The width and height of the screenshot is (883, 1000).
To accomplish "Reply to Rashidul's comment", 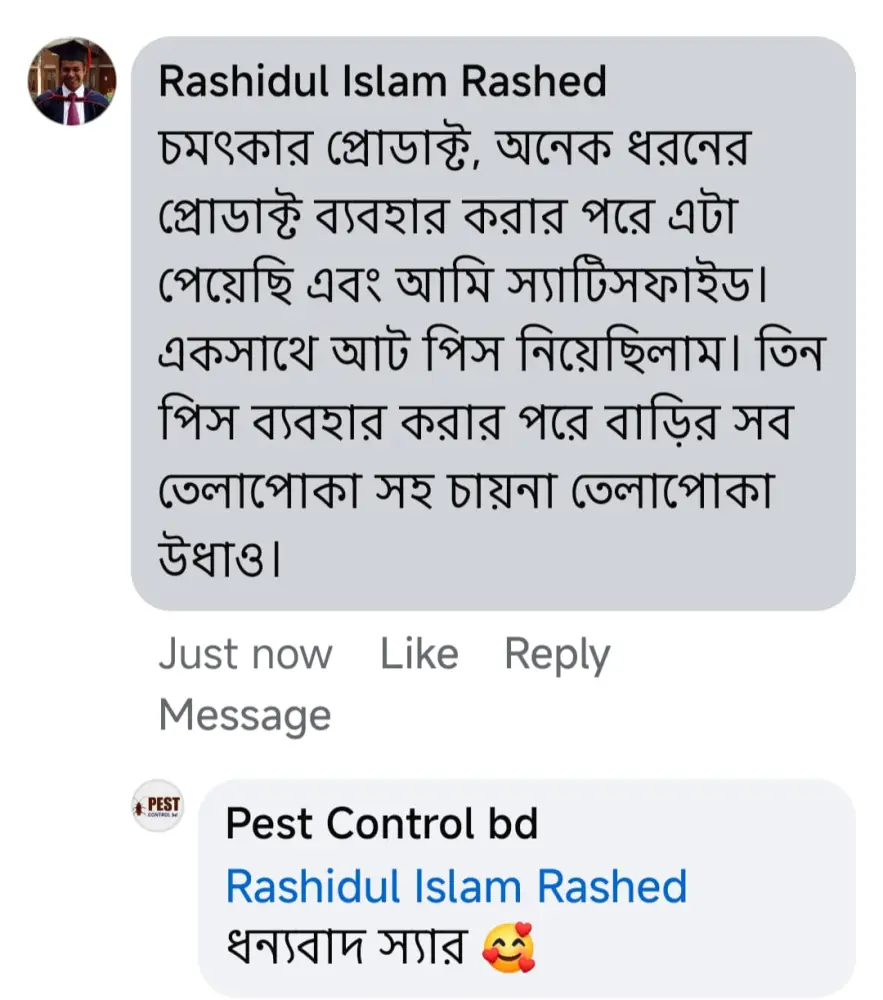I will coord(557,654).
